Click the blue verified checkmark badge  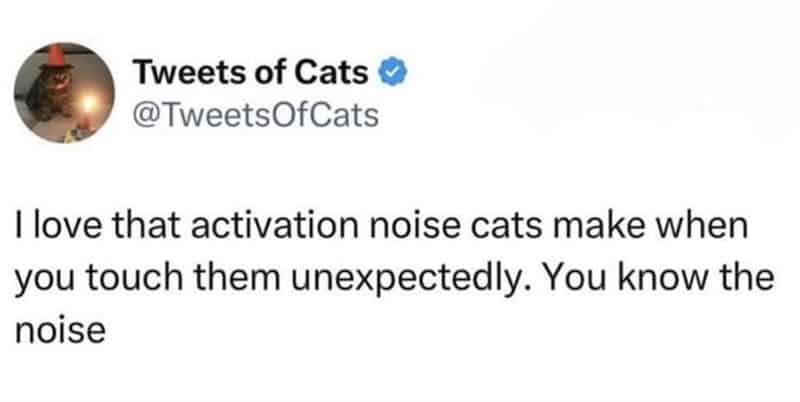(390, 74)
